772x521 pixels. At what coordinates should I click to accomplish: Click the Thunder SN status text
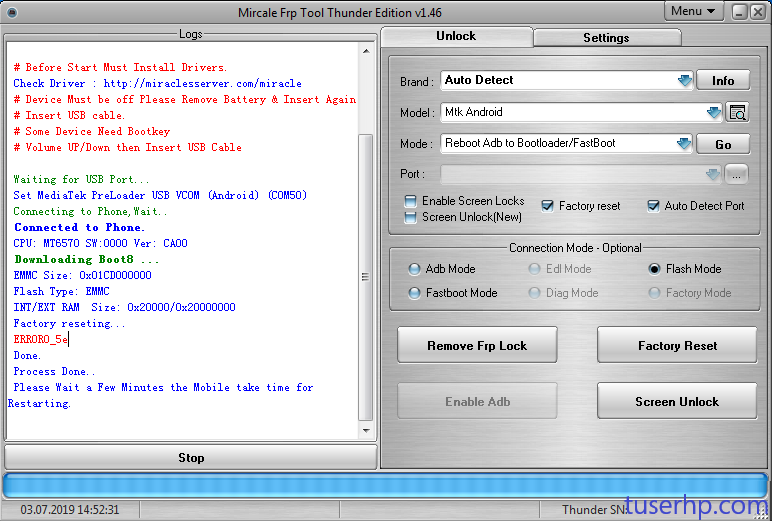[x=594, y=510]
